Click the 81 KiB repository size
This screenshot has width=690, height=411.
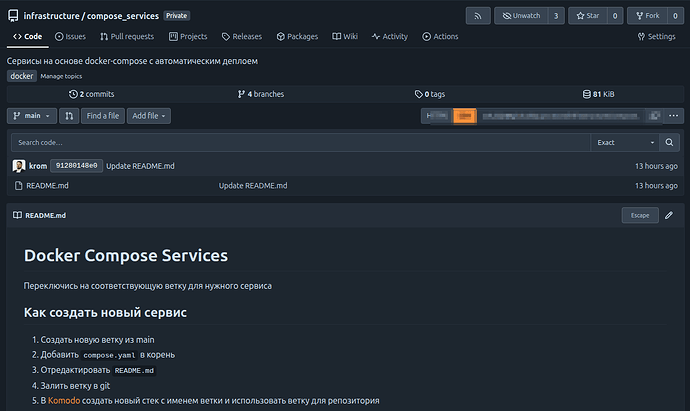[x=598, y=94]
